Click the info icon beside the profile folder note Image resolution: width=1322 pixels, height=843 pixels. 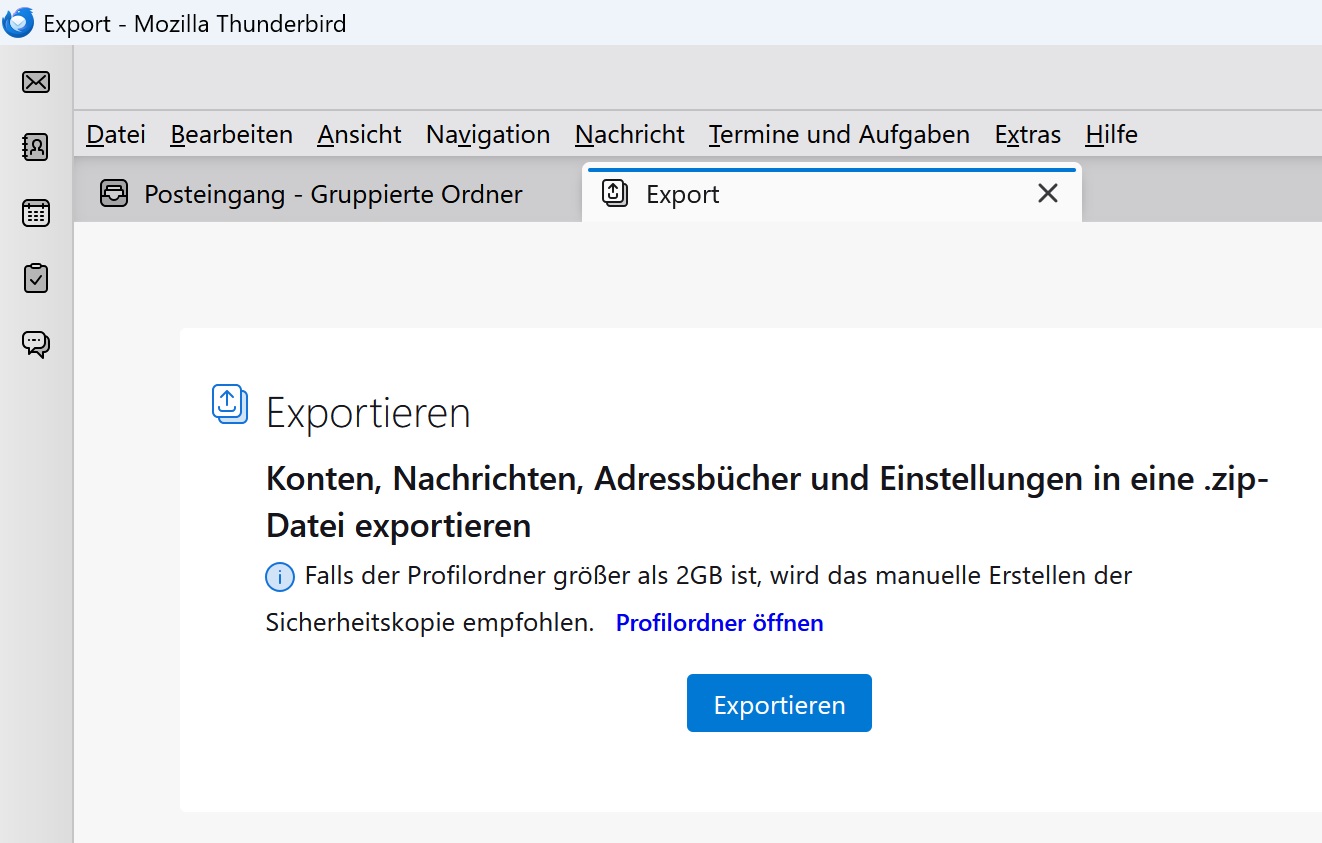coord(280,577)
